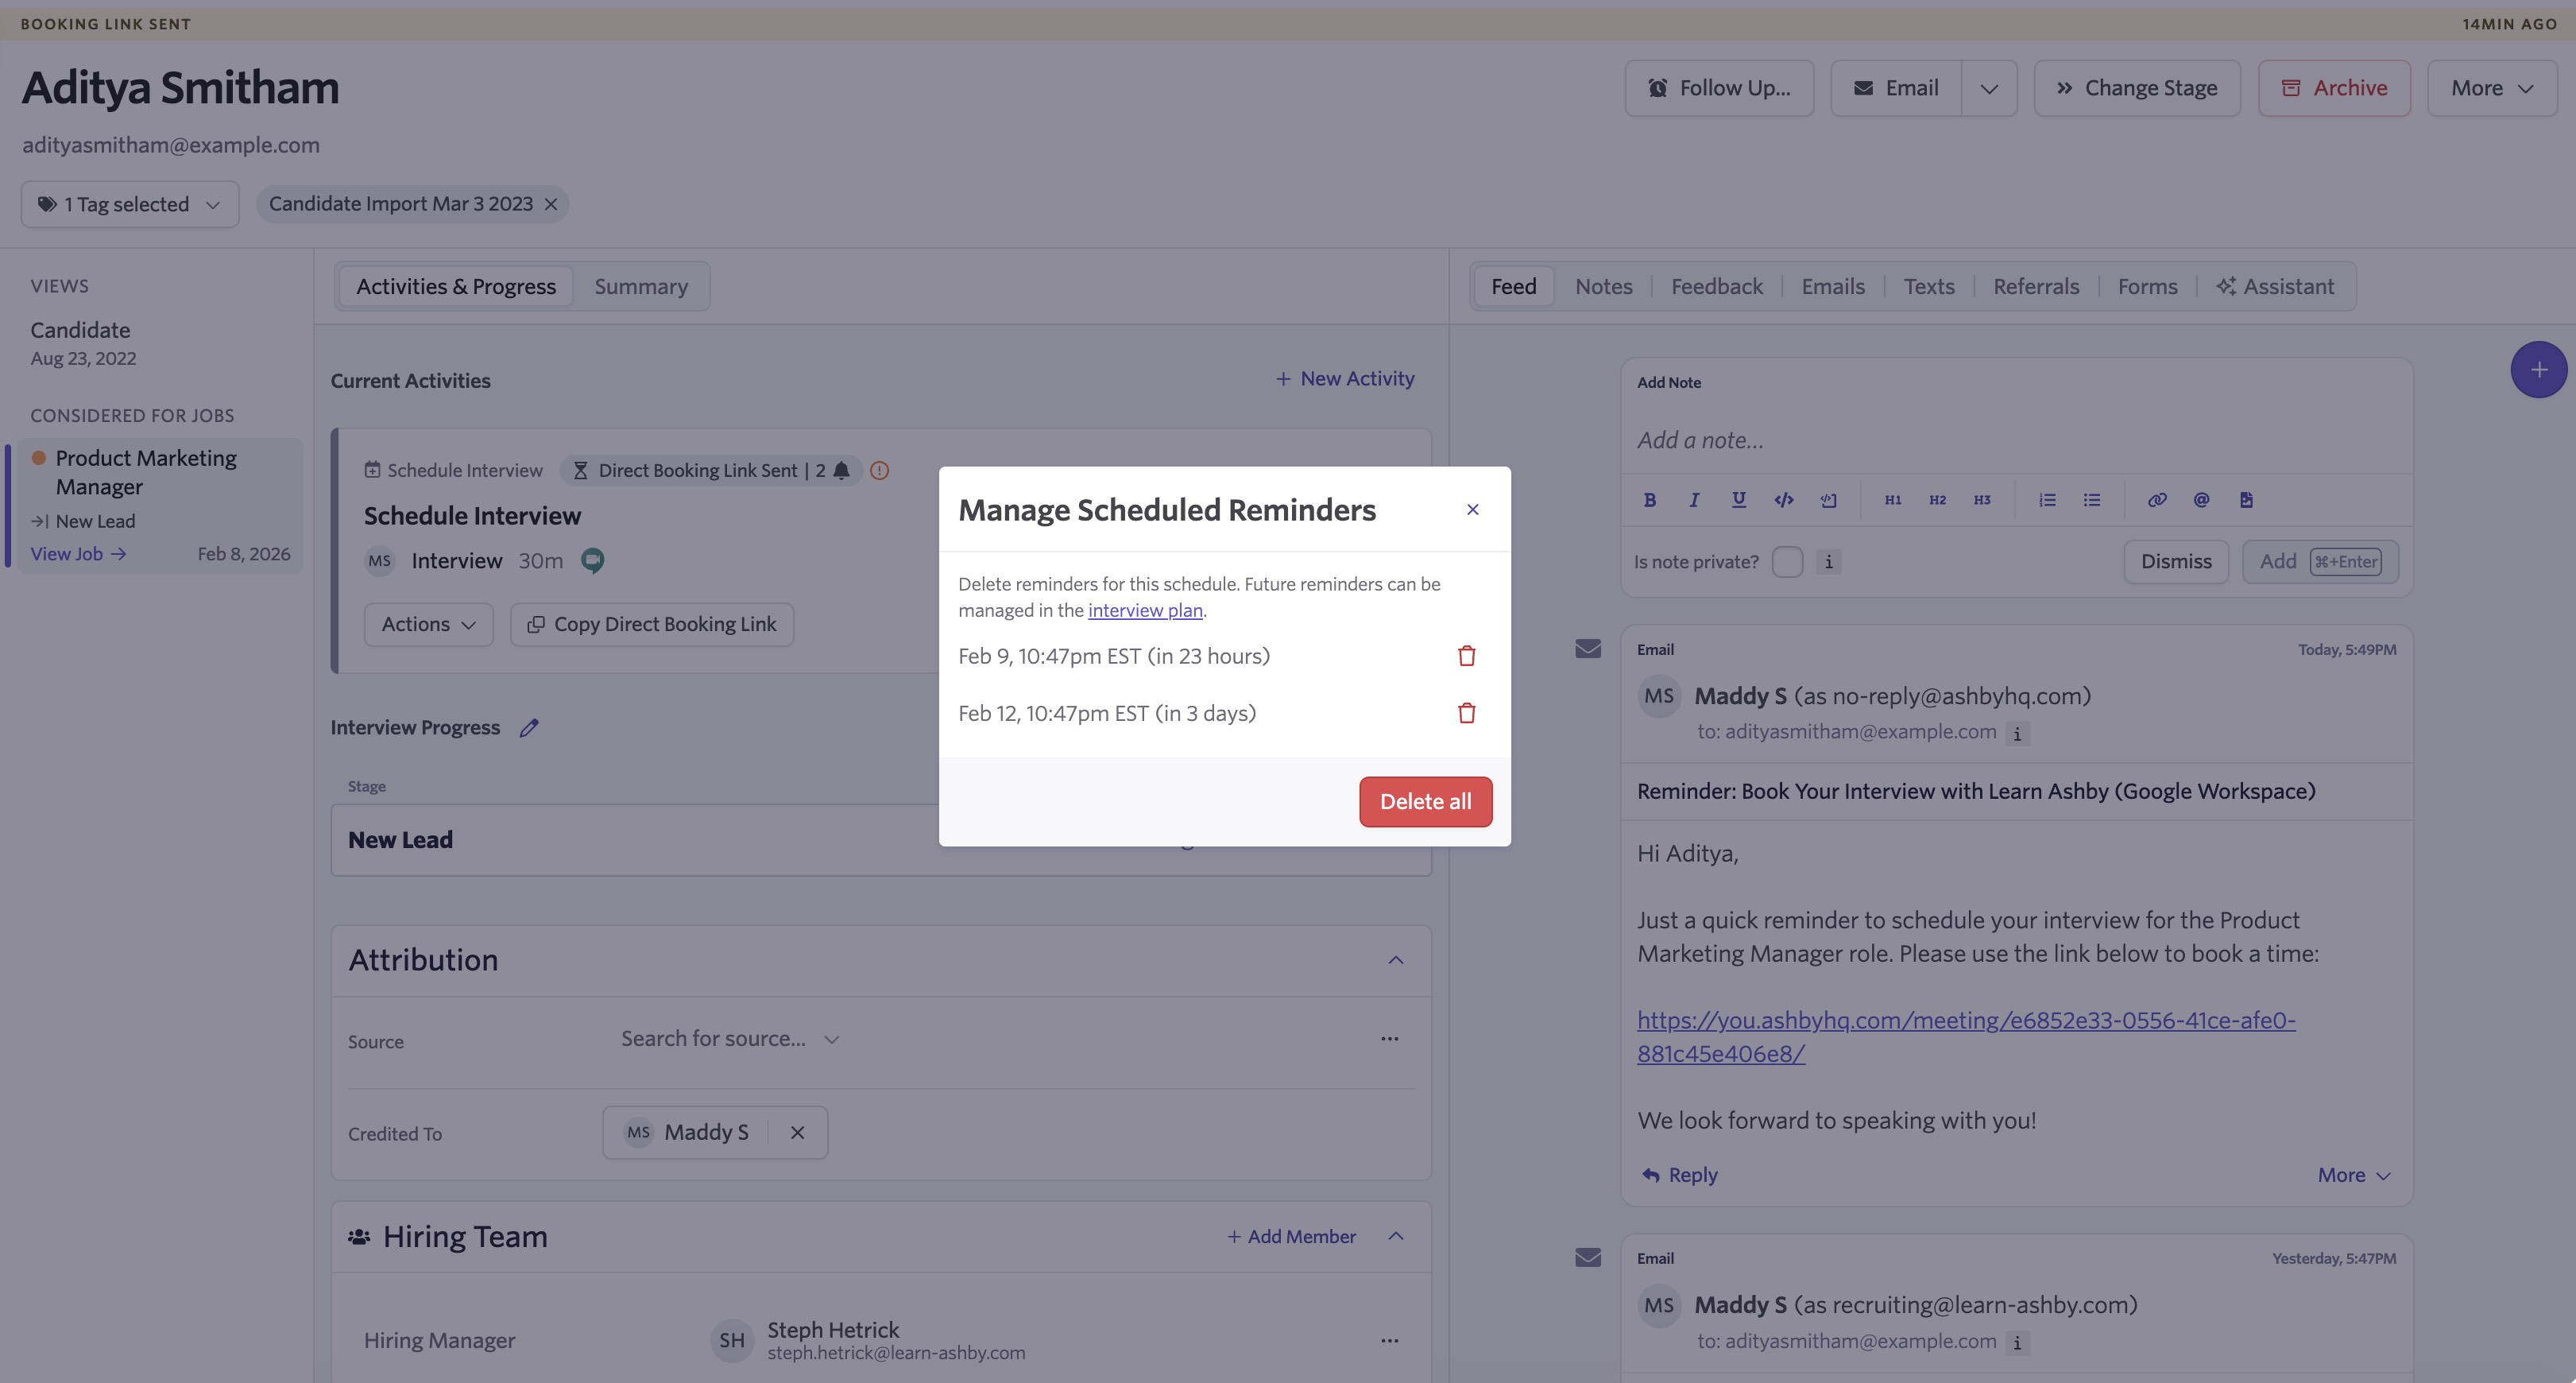Click the blue plus floating button

pyautogui.click(x=2538, y=370)
